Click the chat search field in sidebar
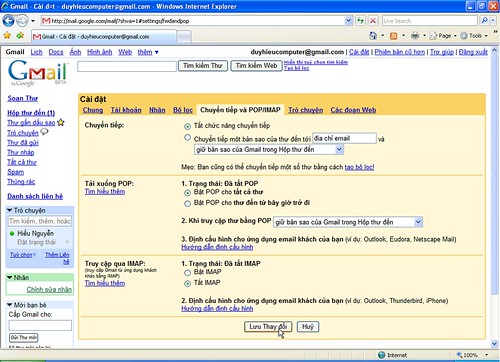The image size is (500, 362). pyautogui.click(x=40, y=221)
